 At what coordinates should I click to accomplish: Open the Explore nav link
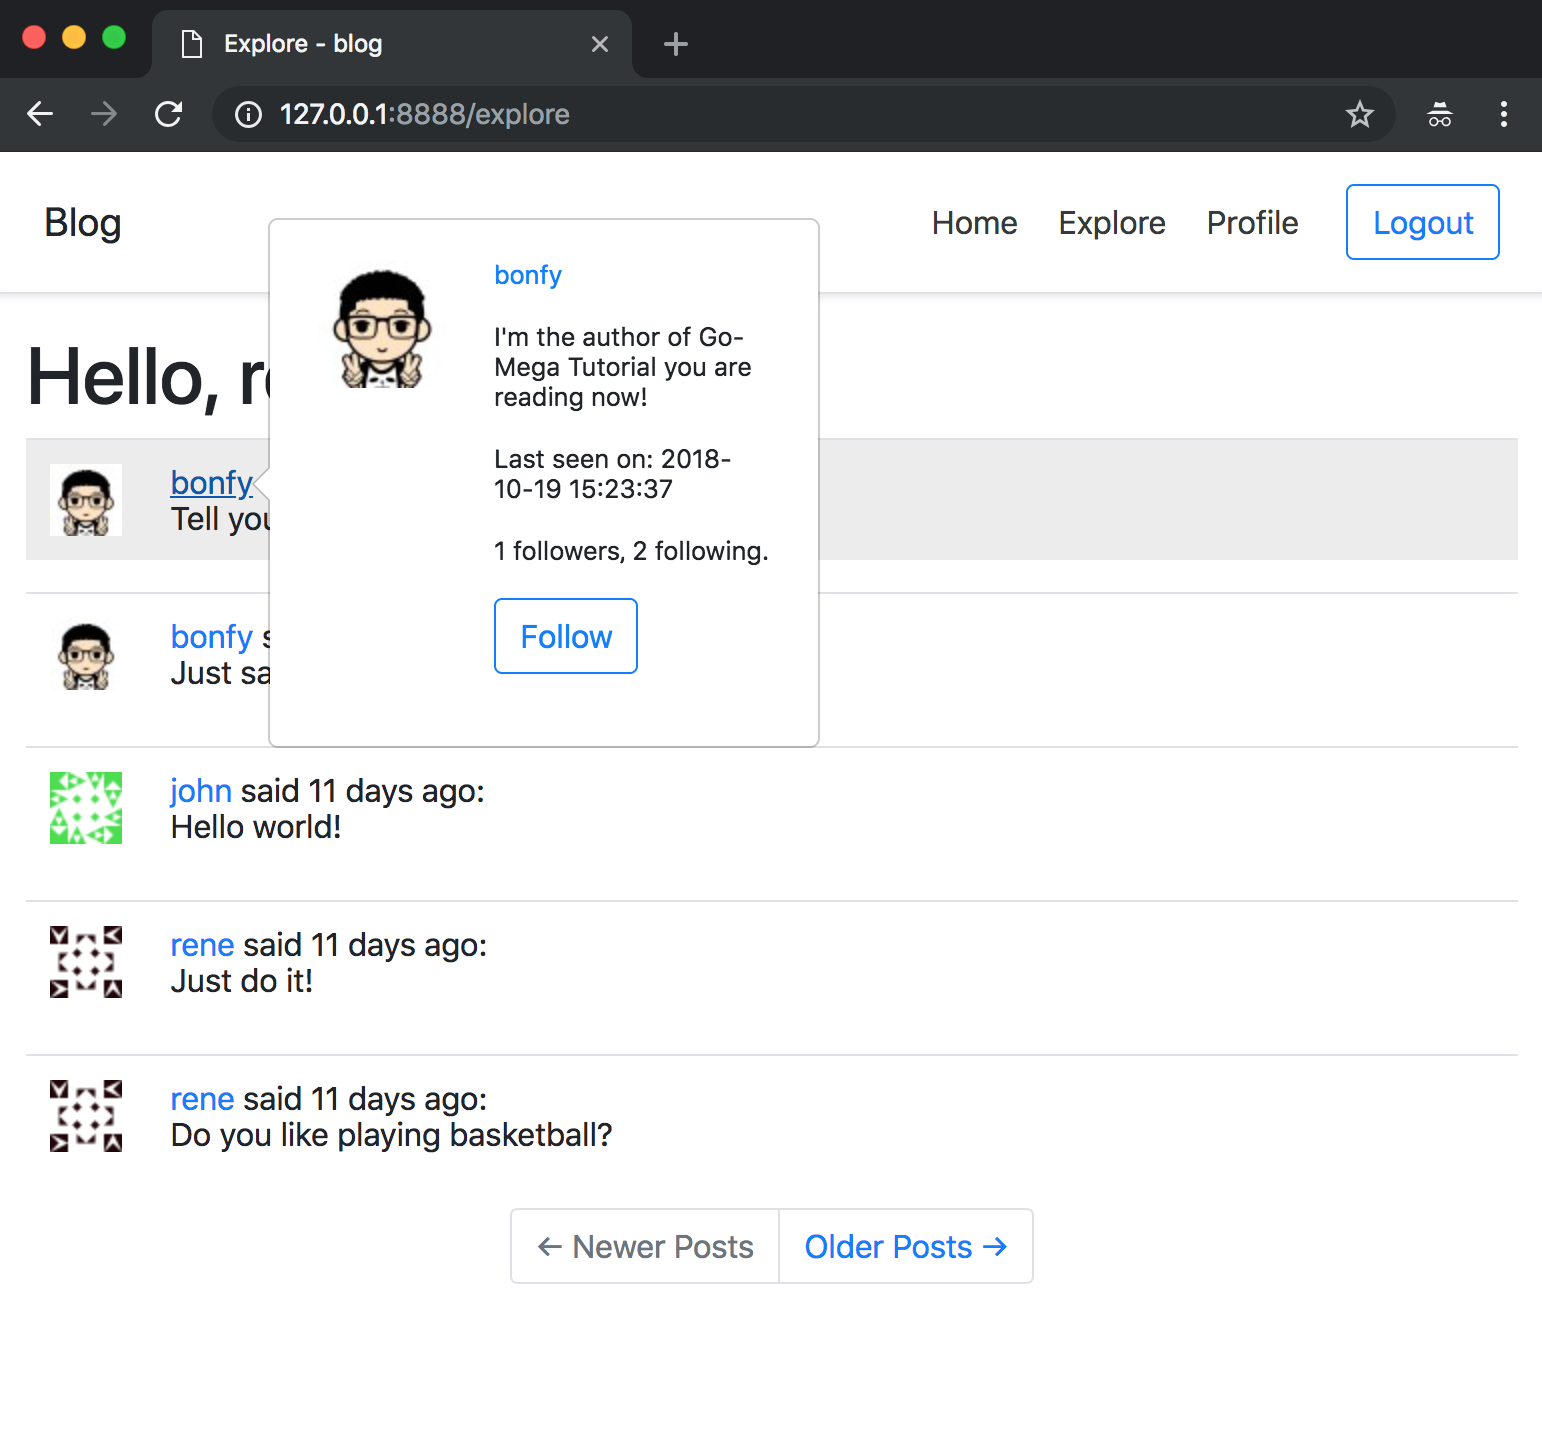tap(1111, 223)
